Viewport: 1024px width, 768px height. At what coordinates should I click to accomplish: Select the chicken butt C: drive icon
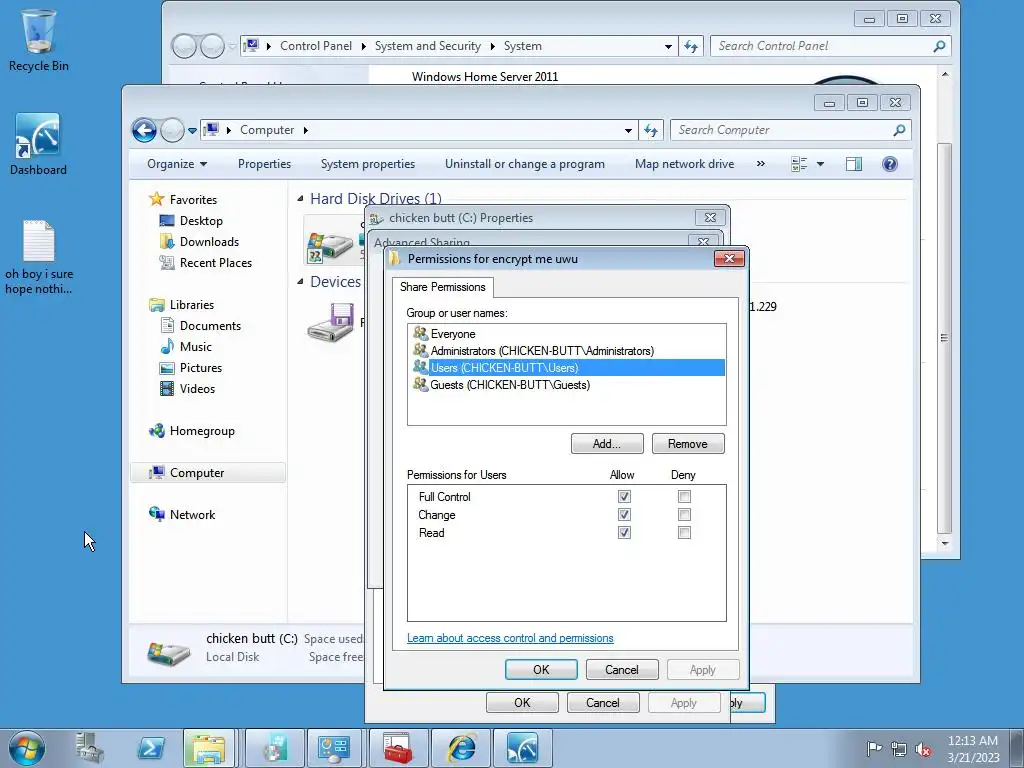pos(330,247)
